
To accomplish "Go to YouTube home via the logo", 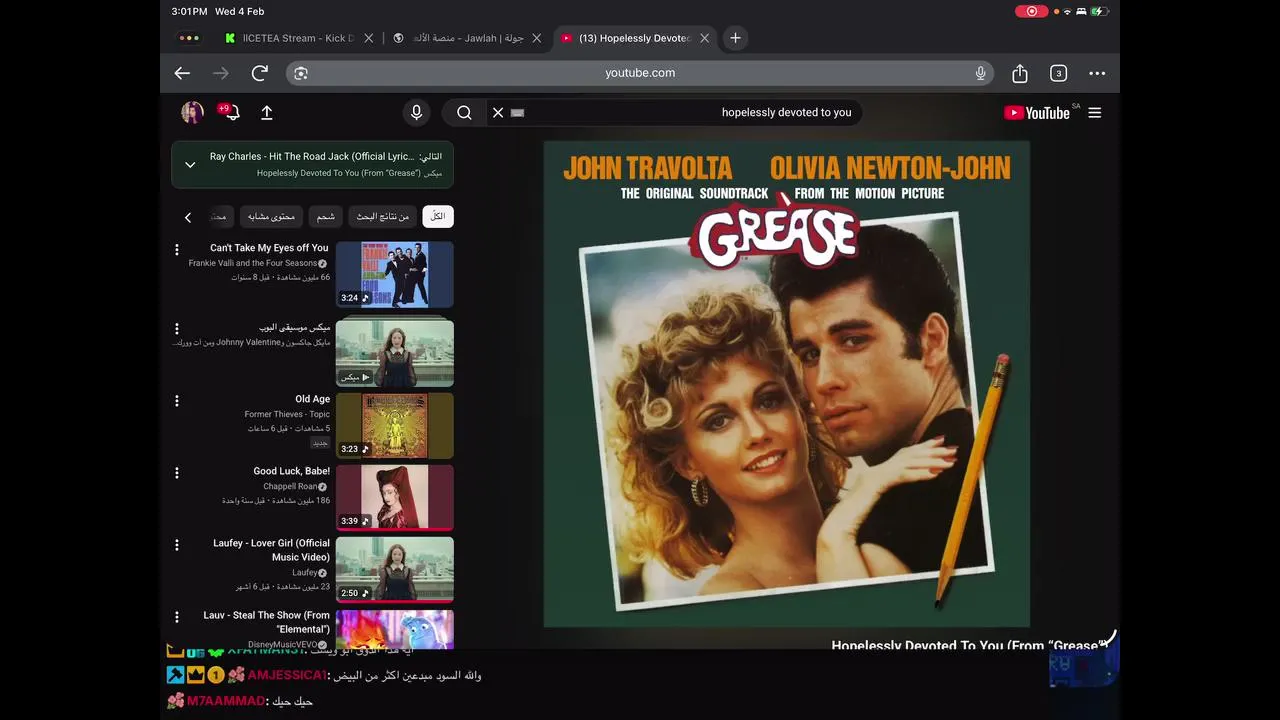I will tap(1037, 113).
